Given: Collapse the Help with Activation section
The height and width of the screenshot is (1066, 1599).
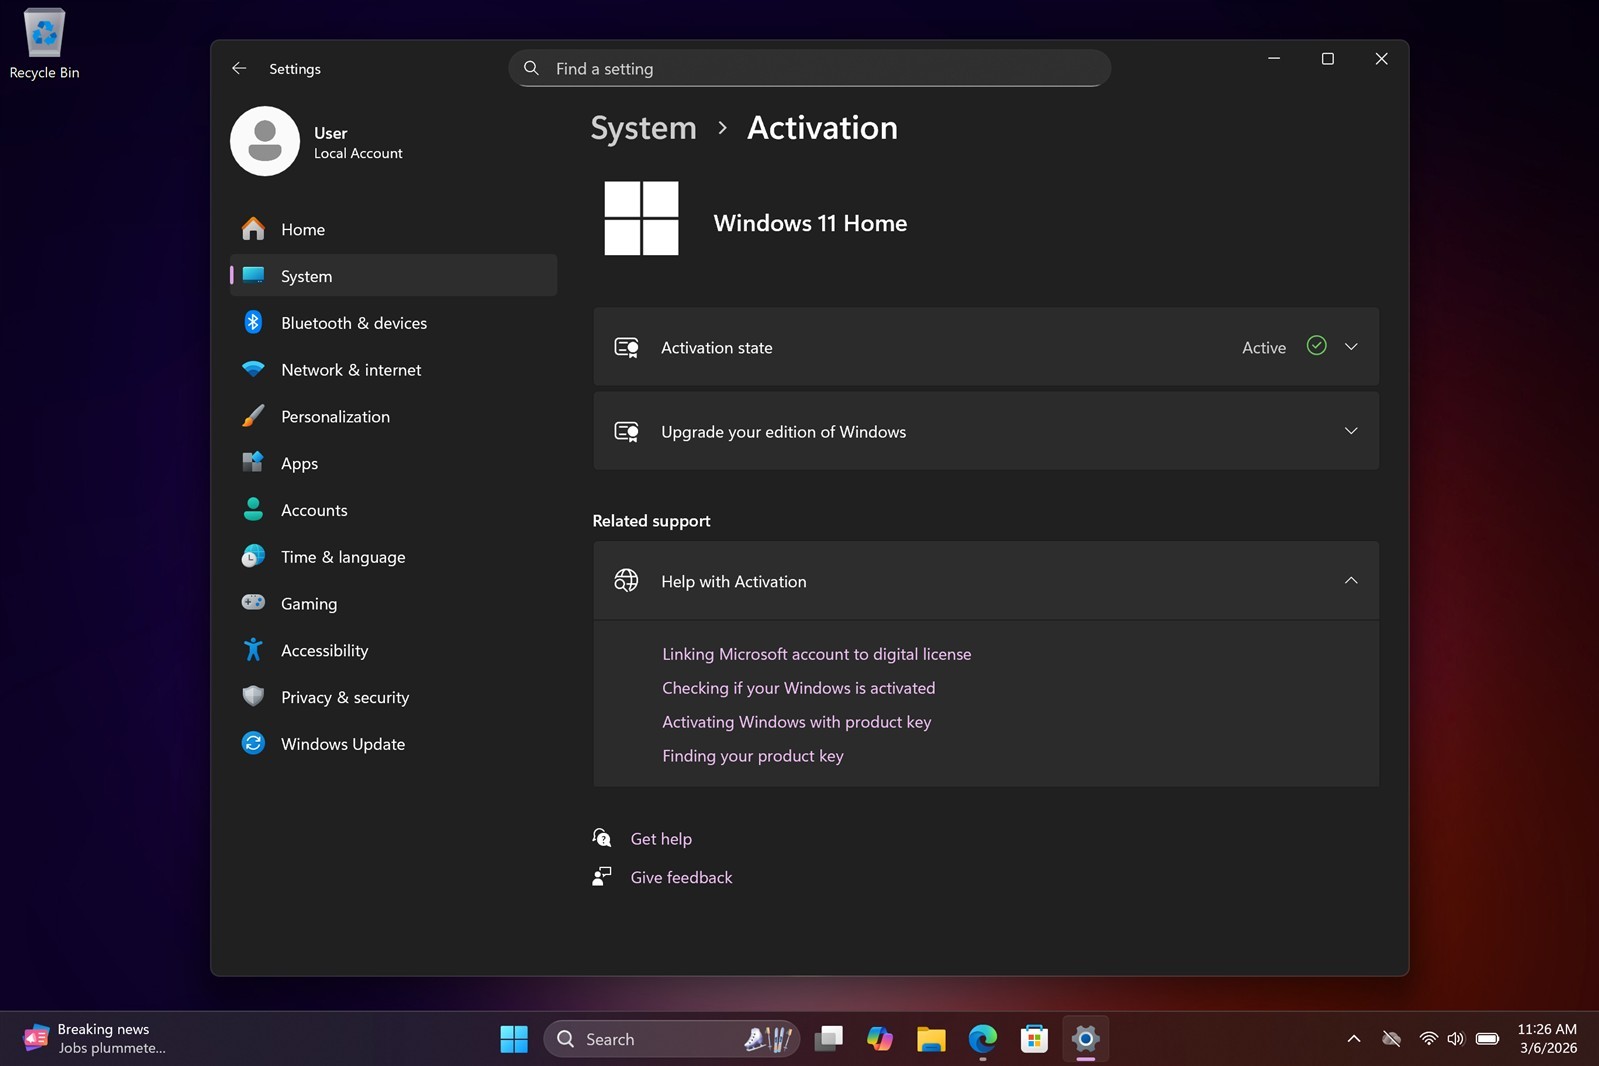Looking at the screenshot, I should coord(1351,581).
